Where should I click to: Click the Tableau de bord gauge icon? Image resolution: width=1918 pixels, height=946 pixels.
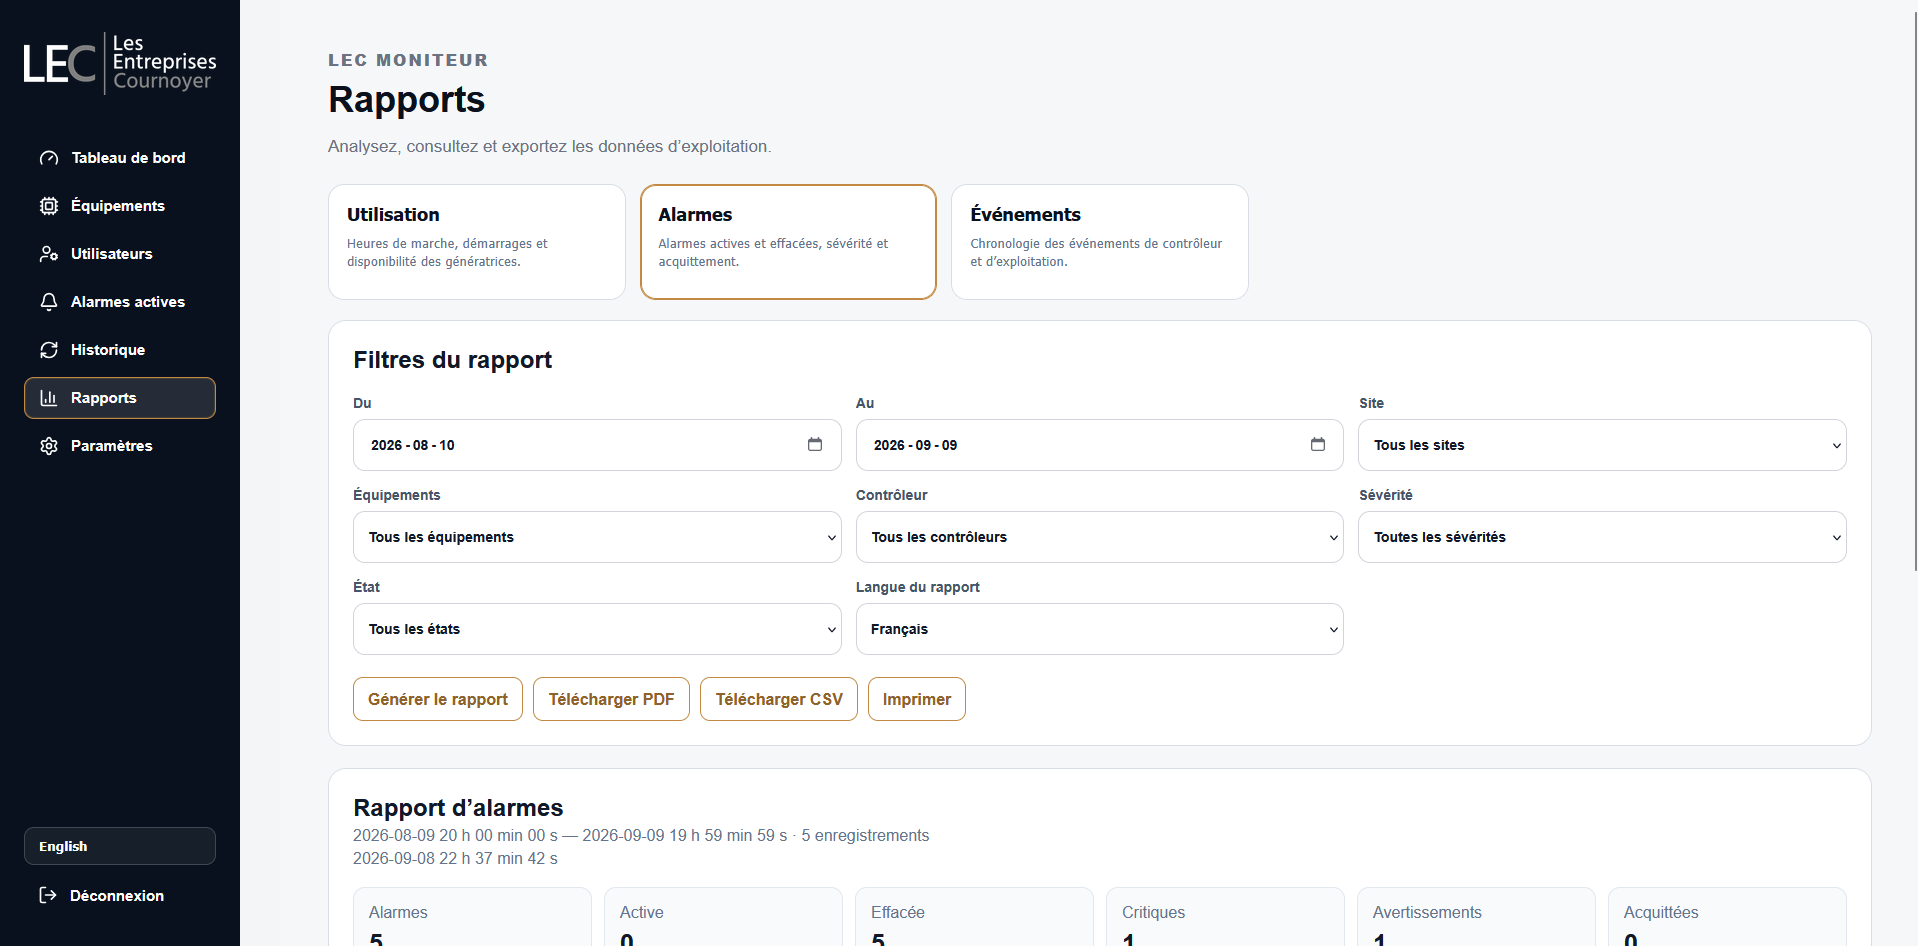(49, 158)
